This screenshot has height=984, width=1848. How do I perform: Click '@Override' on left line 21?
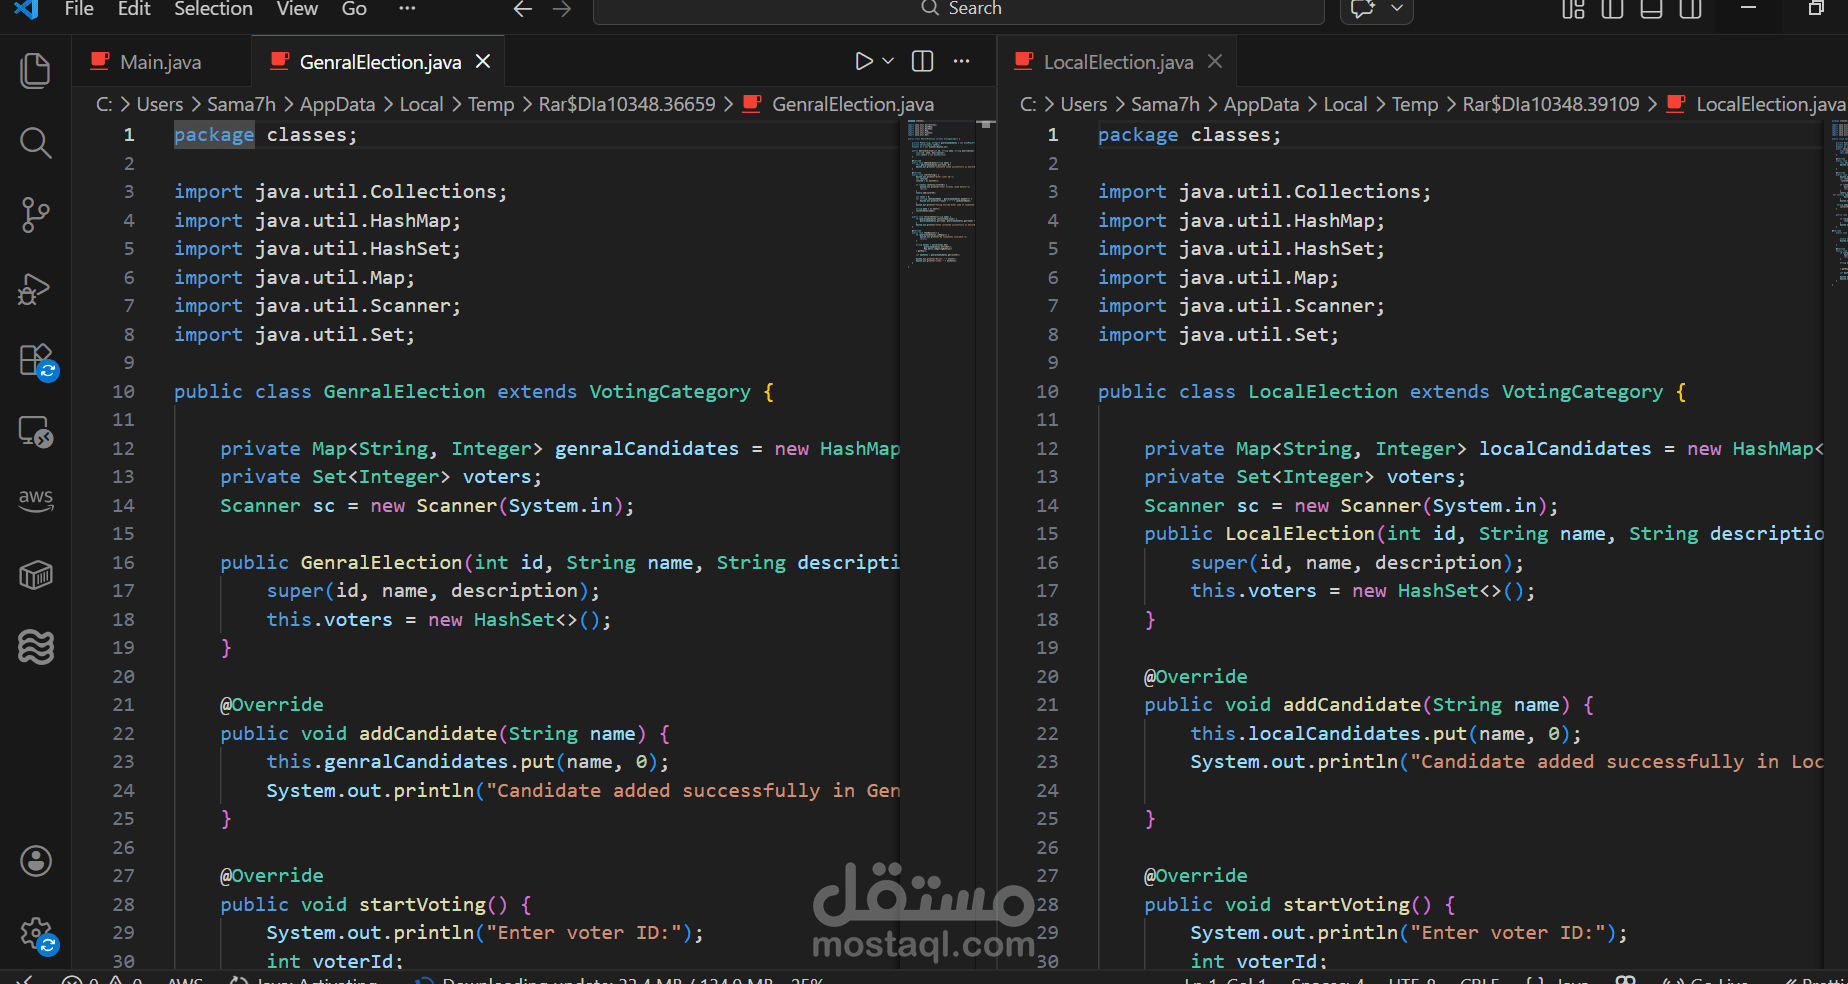(x=271, y=705)
